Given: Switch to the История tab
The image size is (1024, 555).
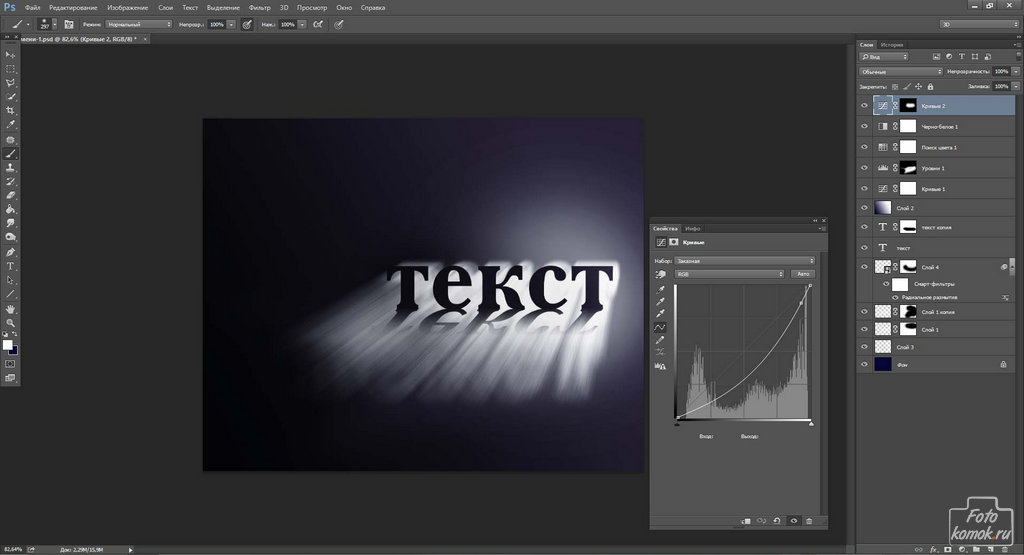Looking at the screenshot, I should click(x=892, y=45).
